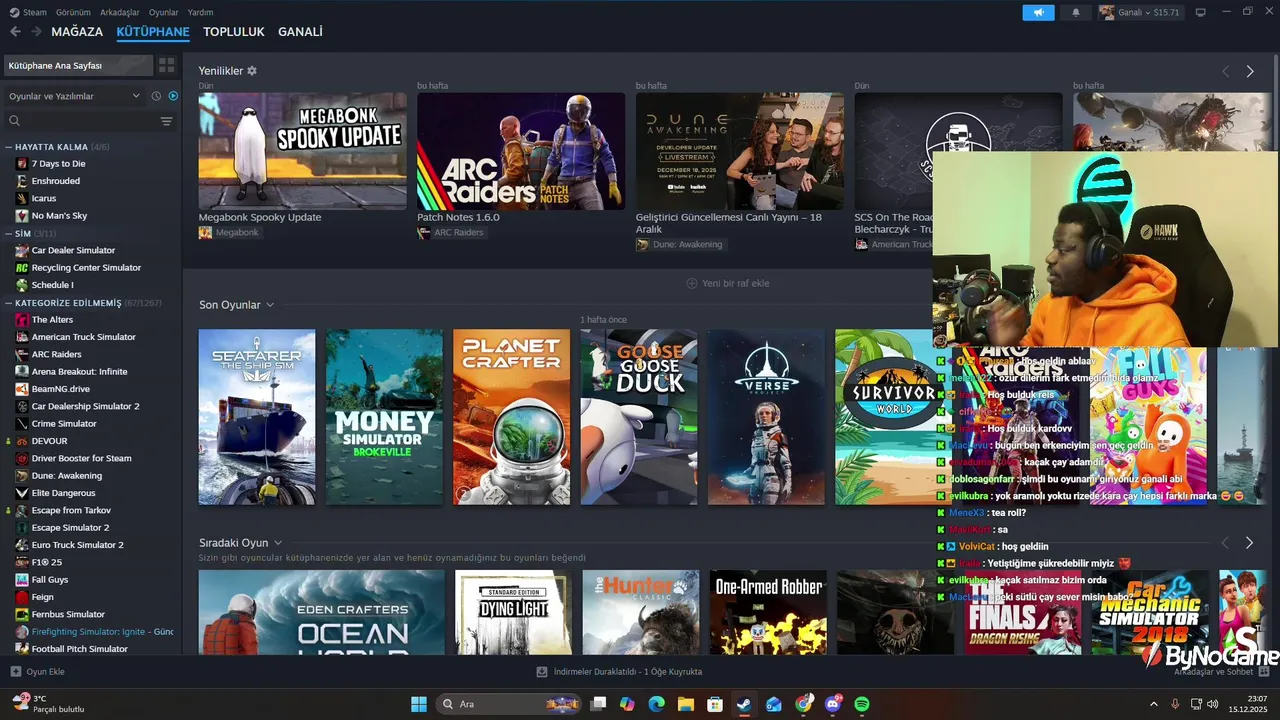Open Windows Start menu

tap(419, 704)
